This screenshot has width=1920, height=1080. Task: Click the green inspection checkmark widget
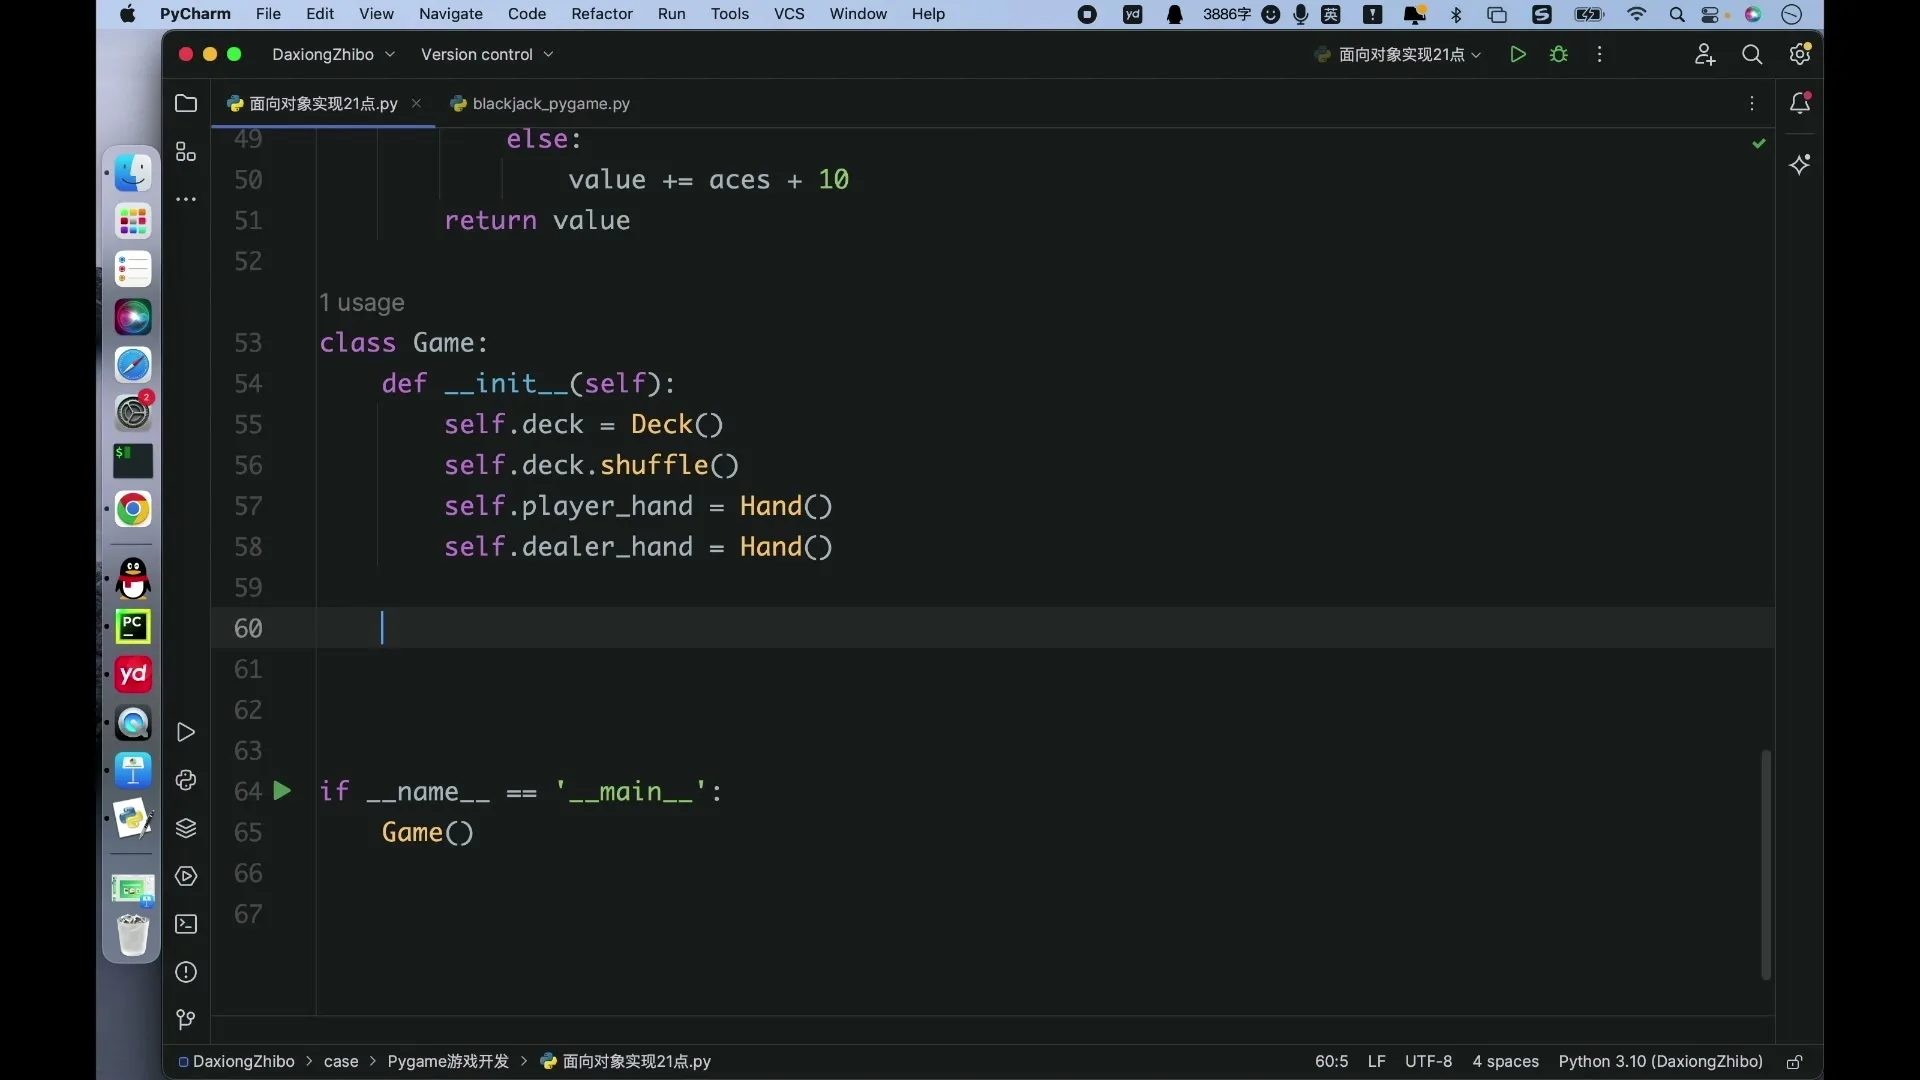click(x=1759, y=144)
